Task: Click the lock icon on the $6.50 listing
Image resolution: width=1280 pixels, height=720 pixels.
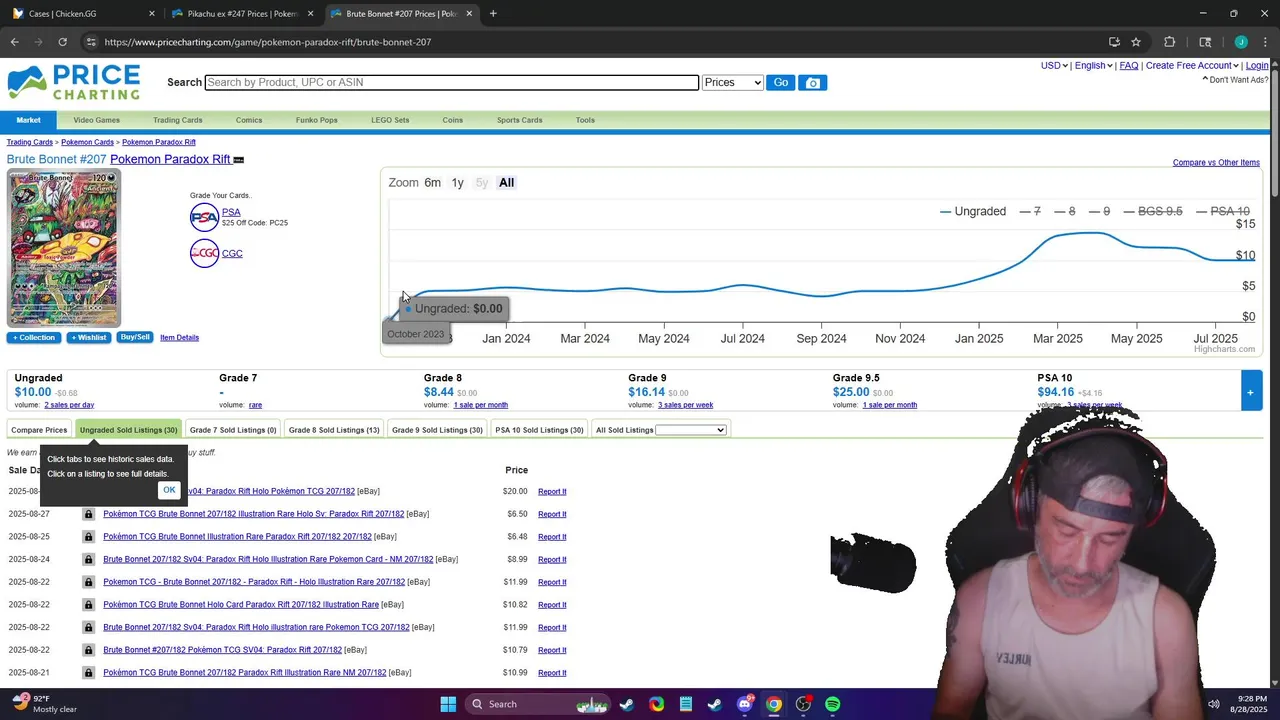Action: click(88, 514)
